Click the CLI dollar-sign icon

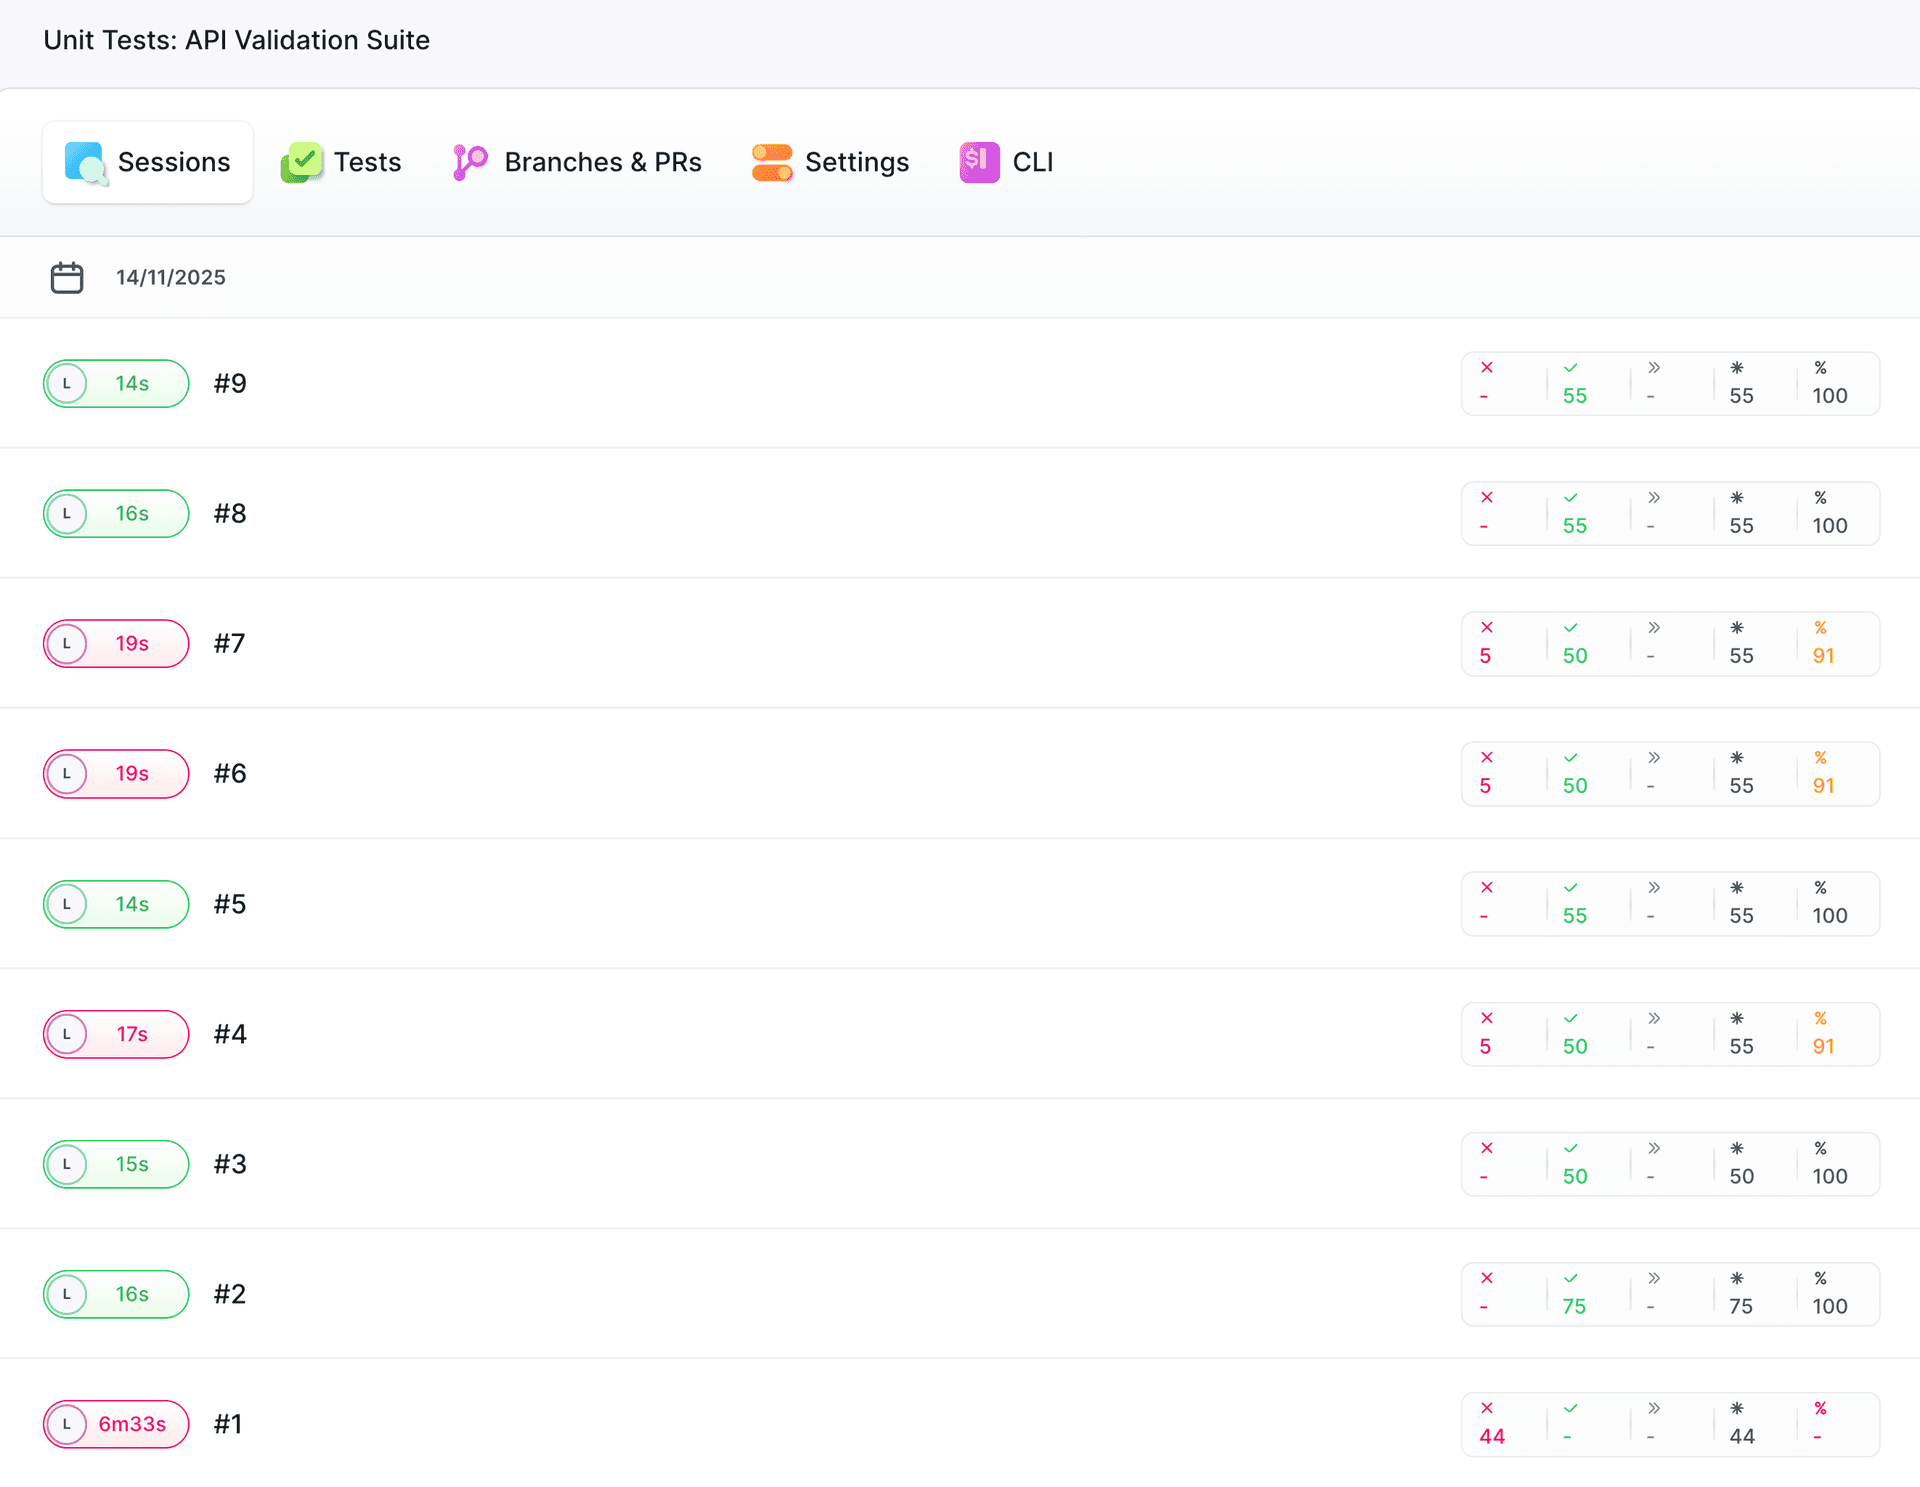point(977,162)
